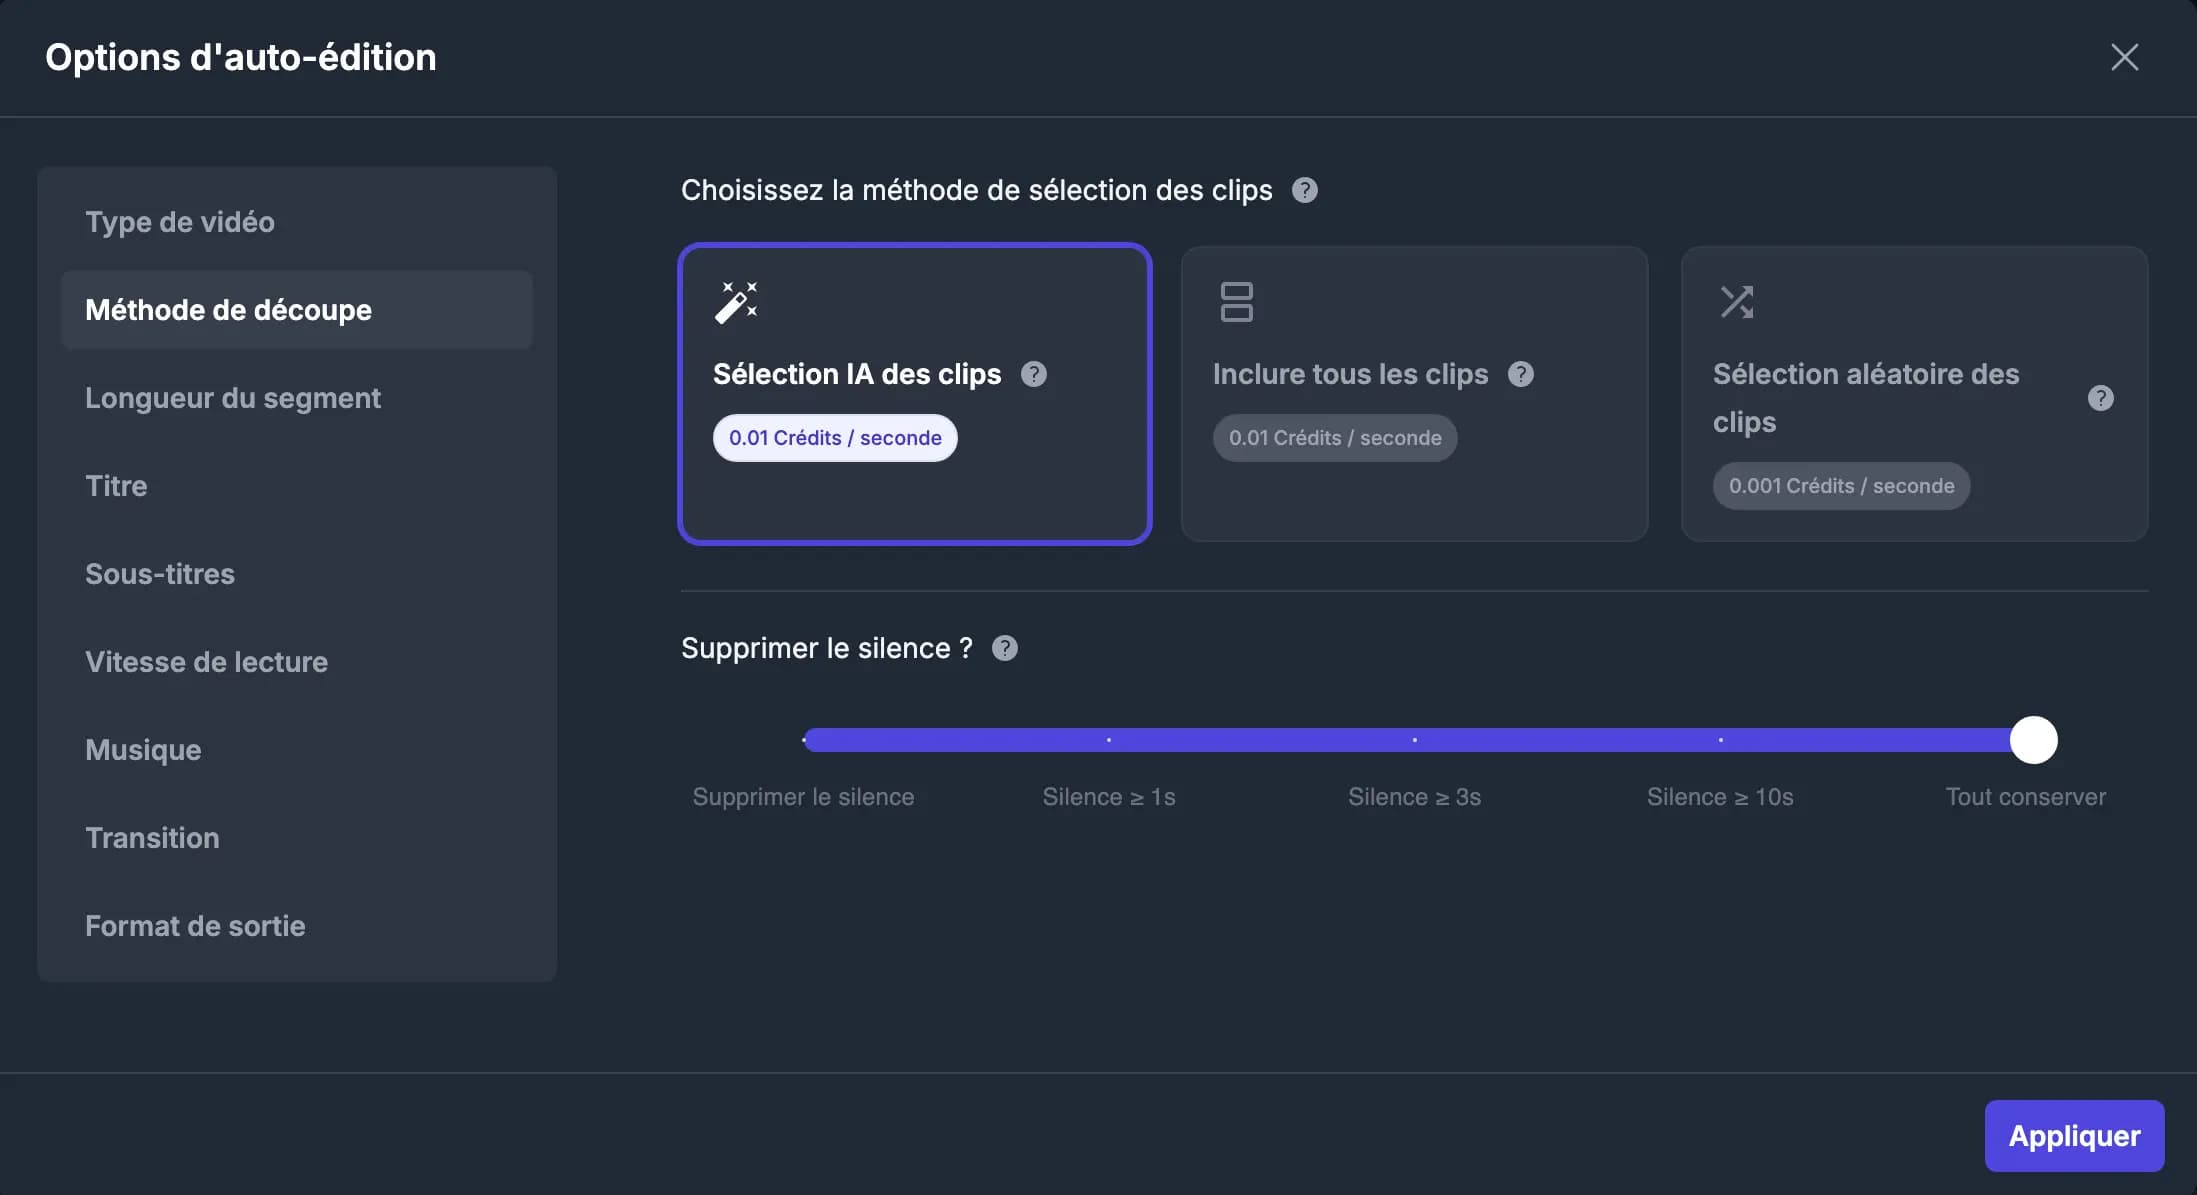This screenshot has width=2197, height=1195.
Task: Move the slider to Supprimer le silence
Action: tap(806, 740)
